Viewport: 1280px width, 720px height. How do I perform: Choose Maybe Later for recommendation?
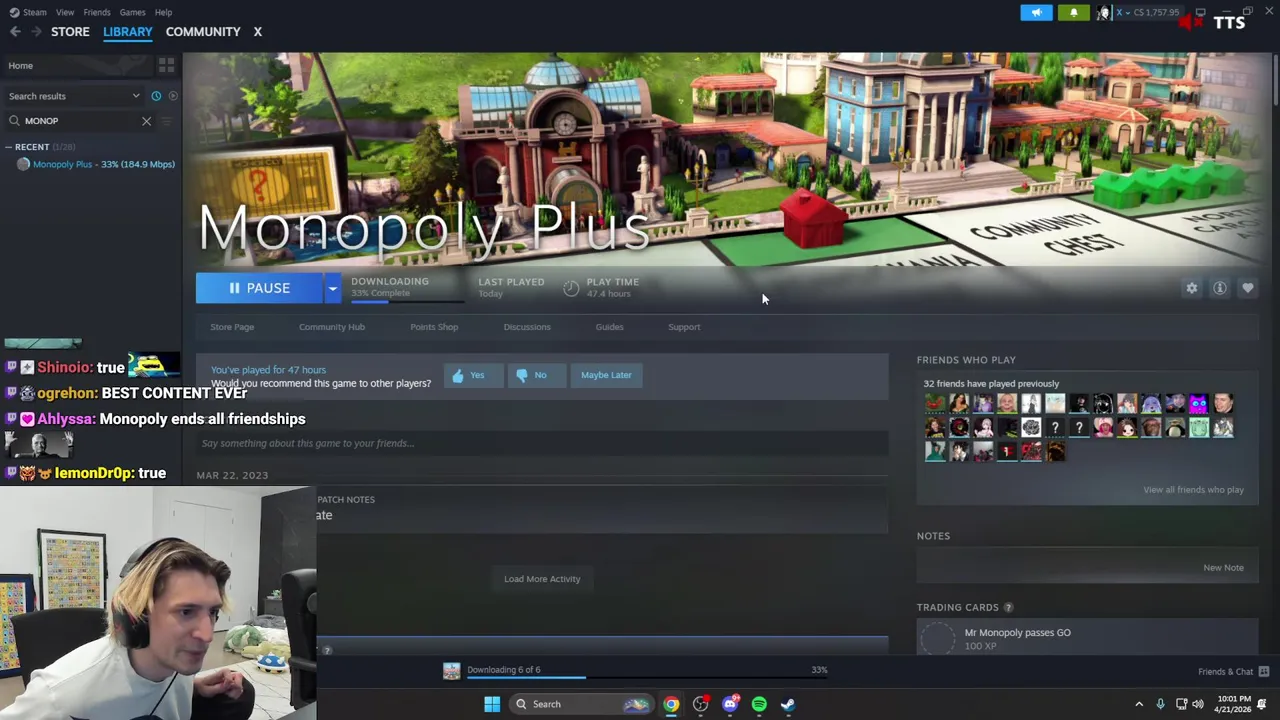point(606,375)
